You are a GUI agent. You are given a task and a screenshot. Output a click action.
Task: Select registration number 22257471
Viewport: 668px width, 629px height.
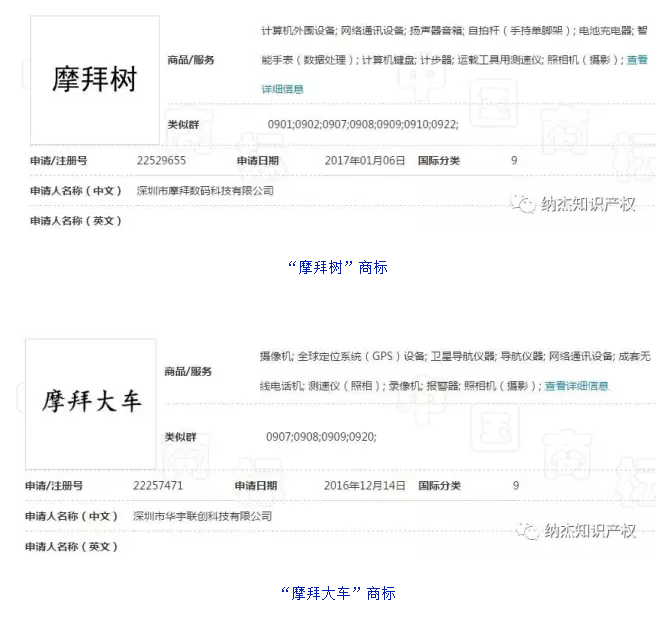(x=158, y=486)
